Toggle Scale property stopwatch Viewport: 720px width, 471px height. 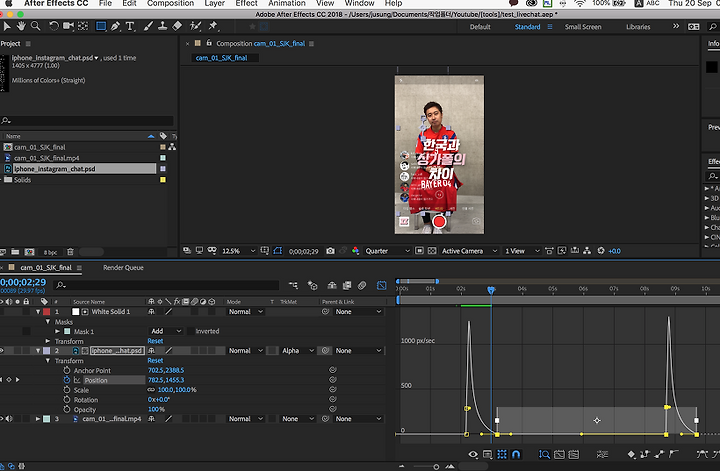(67, 390)
